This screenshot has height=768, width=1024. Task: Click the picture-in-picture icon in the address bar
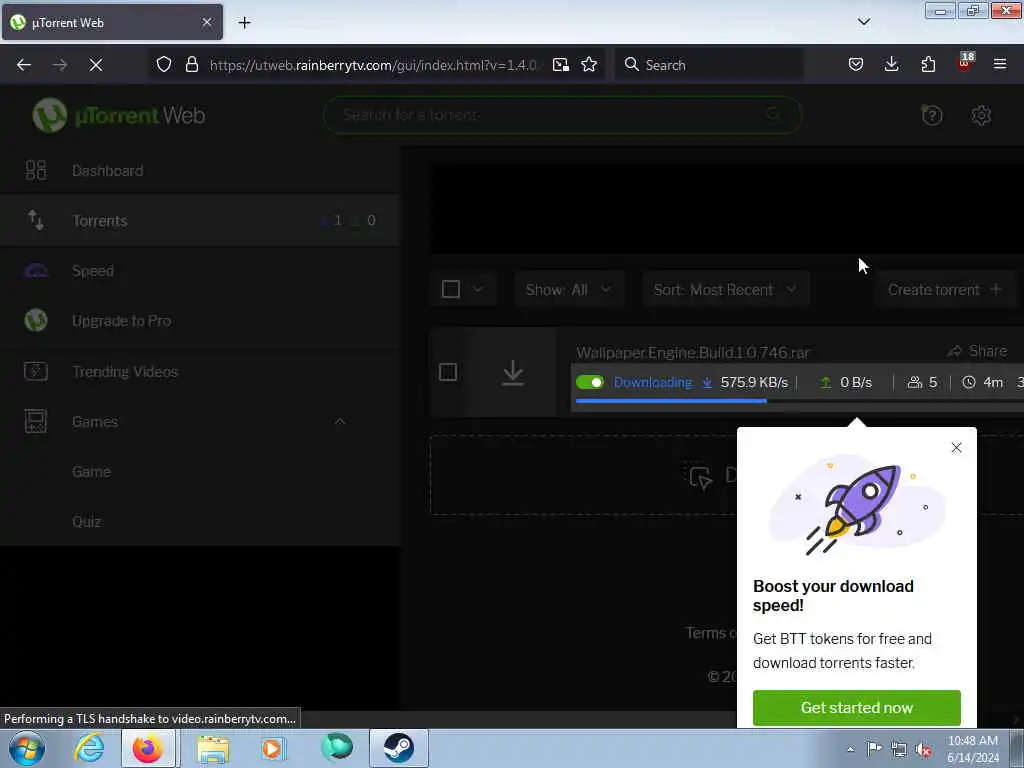(561, 64)
